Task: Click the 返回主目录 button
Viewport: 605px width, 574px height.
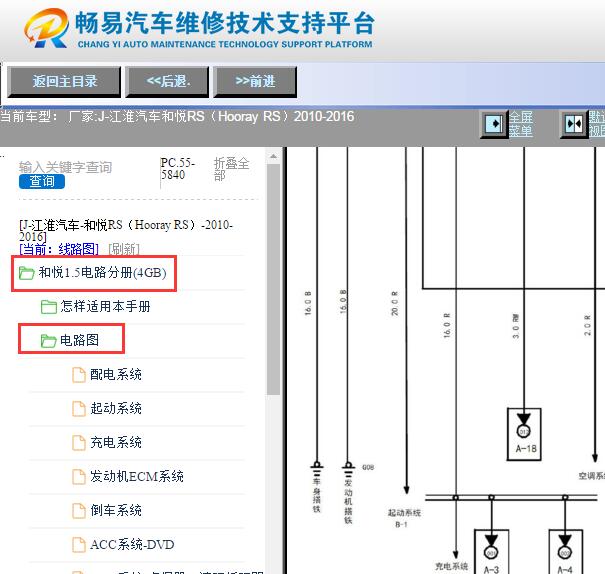Action: [64, 81]
